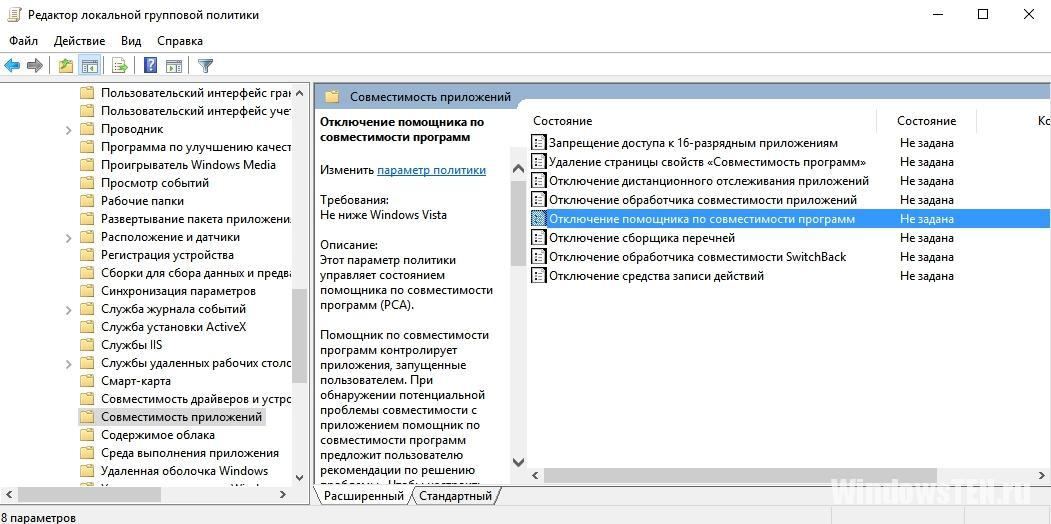The width and height of the screenshot is (1051, 524).
Task: Click the policy icon for Отключение сборщика перечней
Action: tap(538, 238)
